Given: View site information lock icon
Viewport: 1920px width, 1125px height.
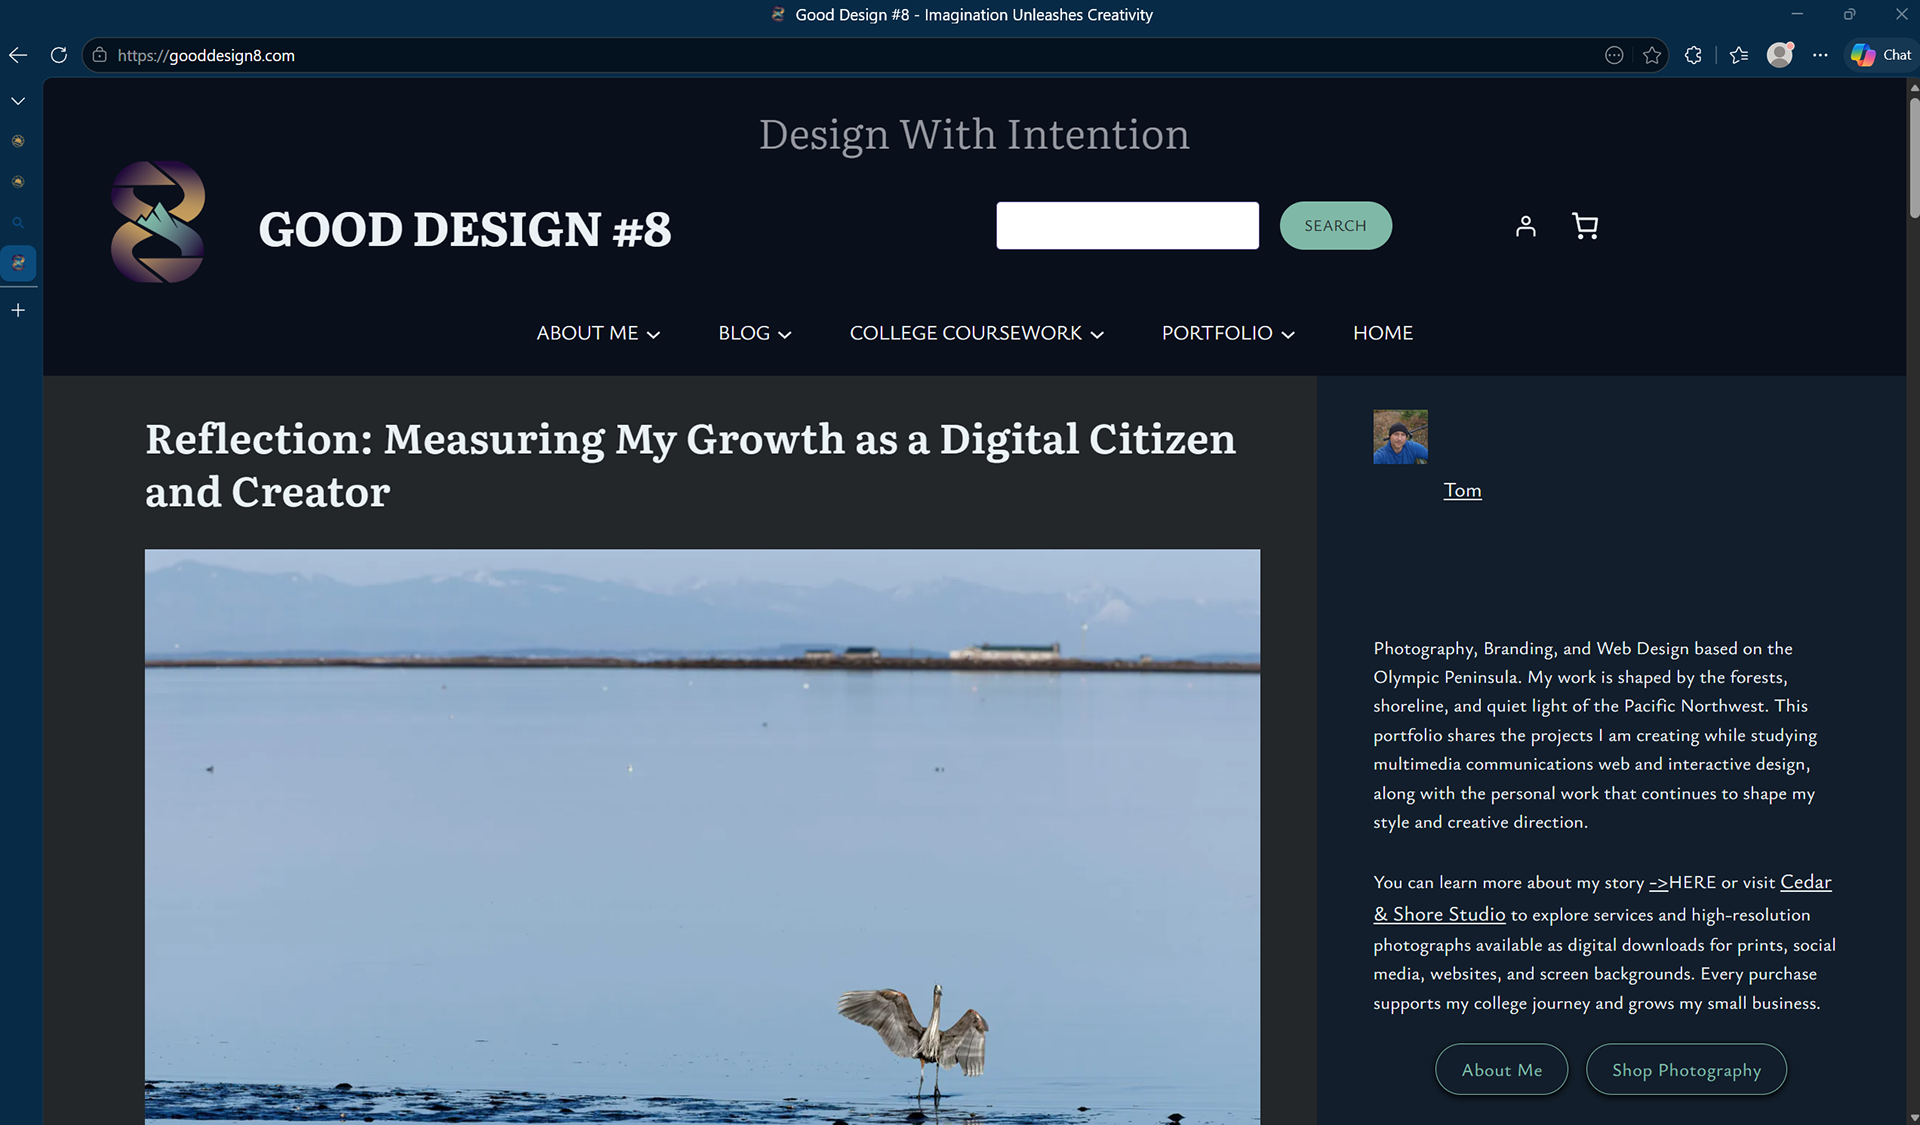Looking at the screenshot, I should click(x=100, y=55).
